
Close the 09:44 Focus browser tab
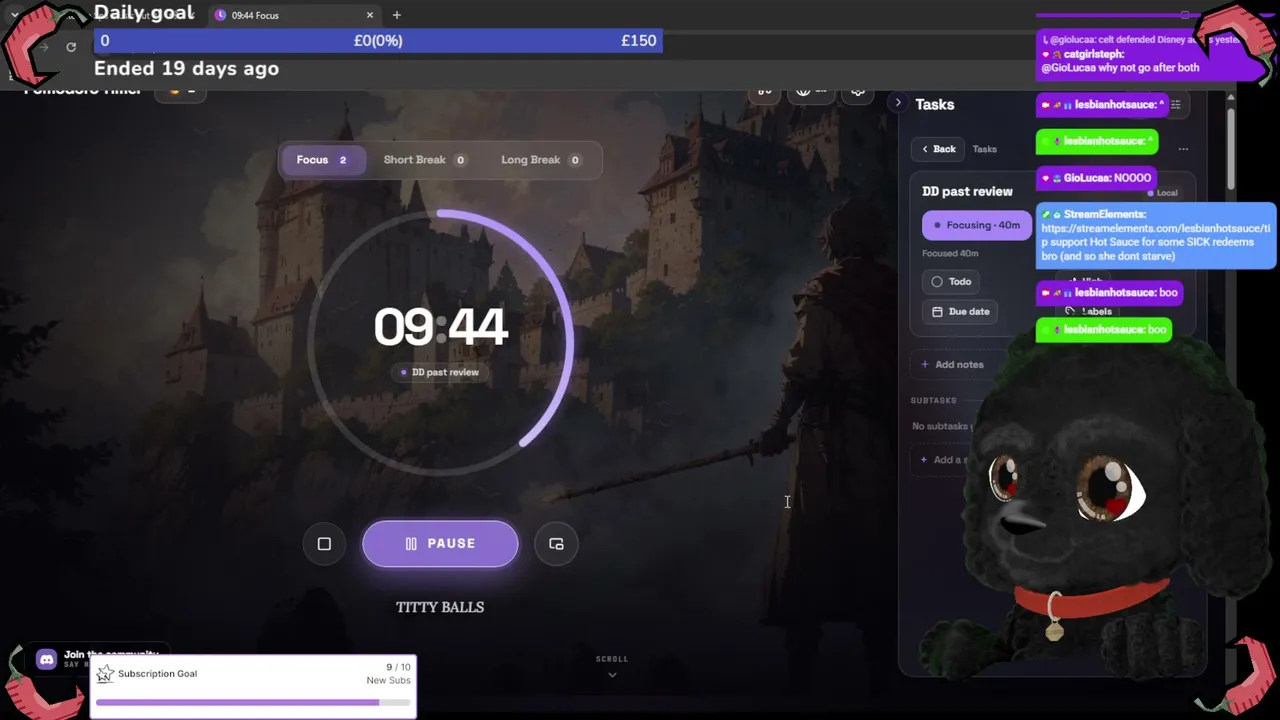tap(370, 15)
